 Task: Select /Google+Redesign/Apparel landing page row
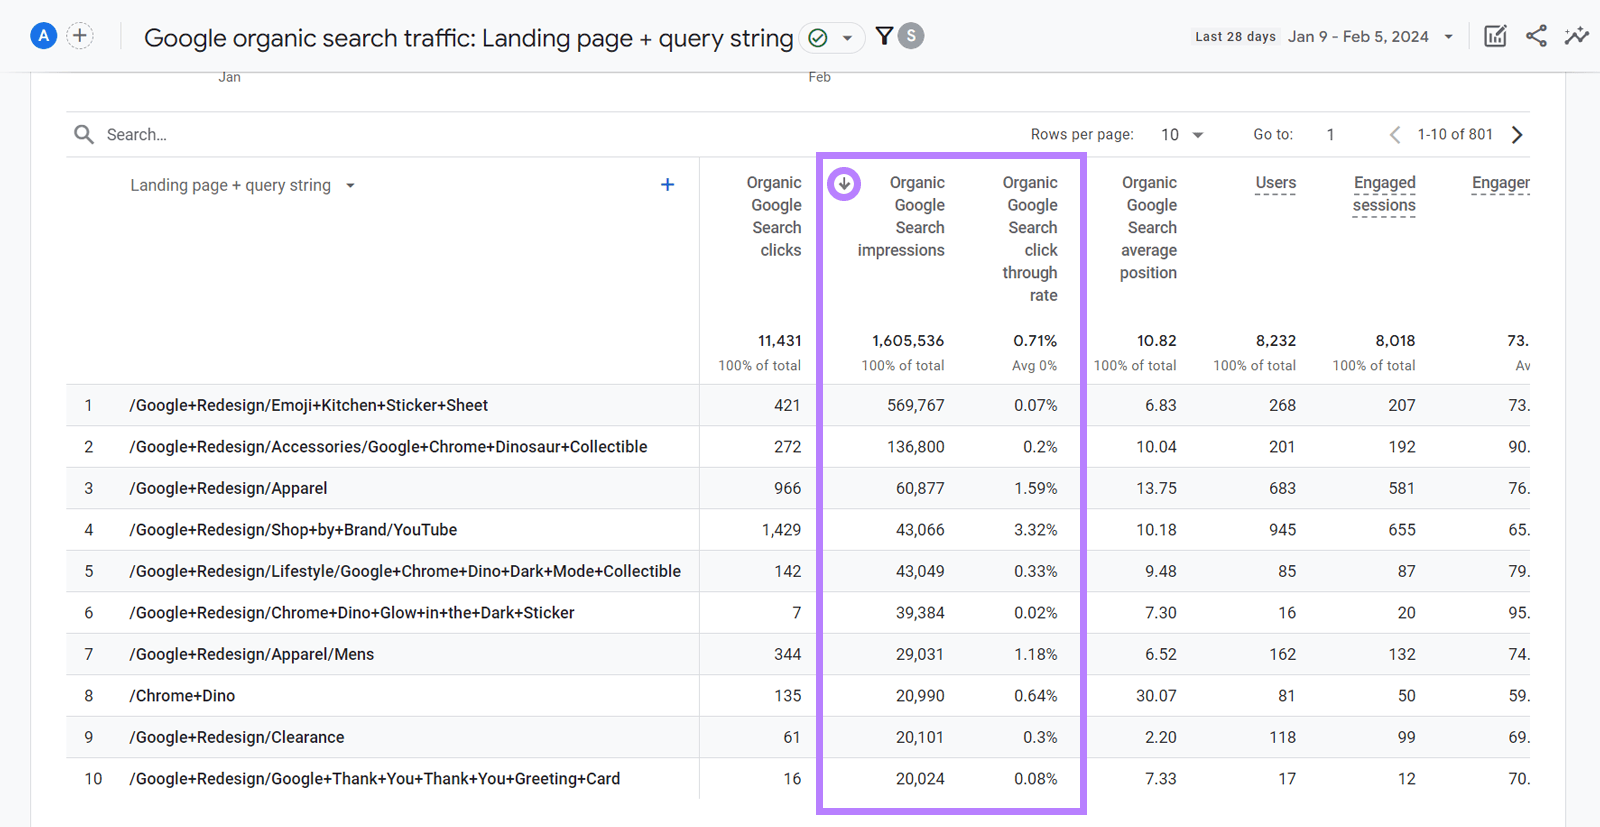228,488
